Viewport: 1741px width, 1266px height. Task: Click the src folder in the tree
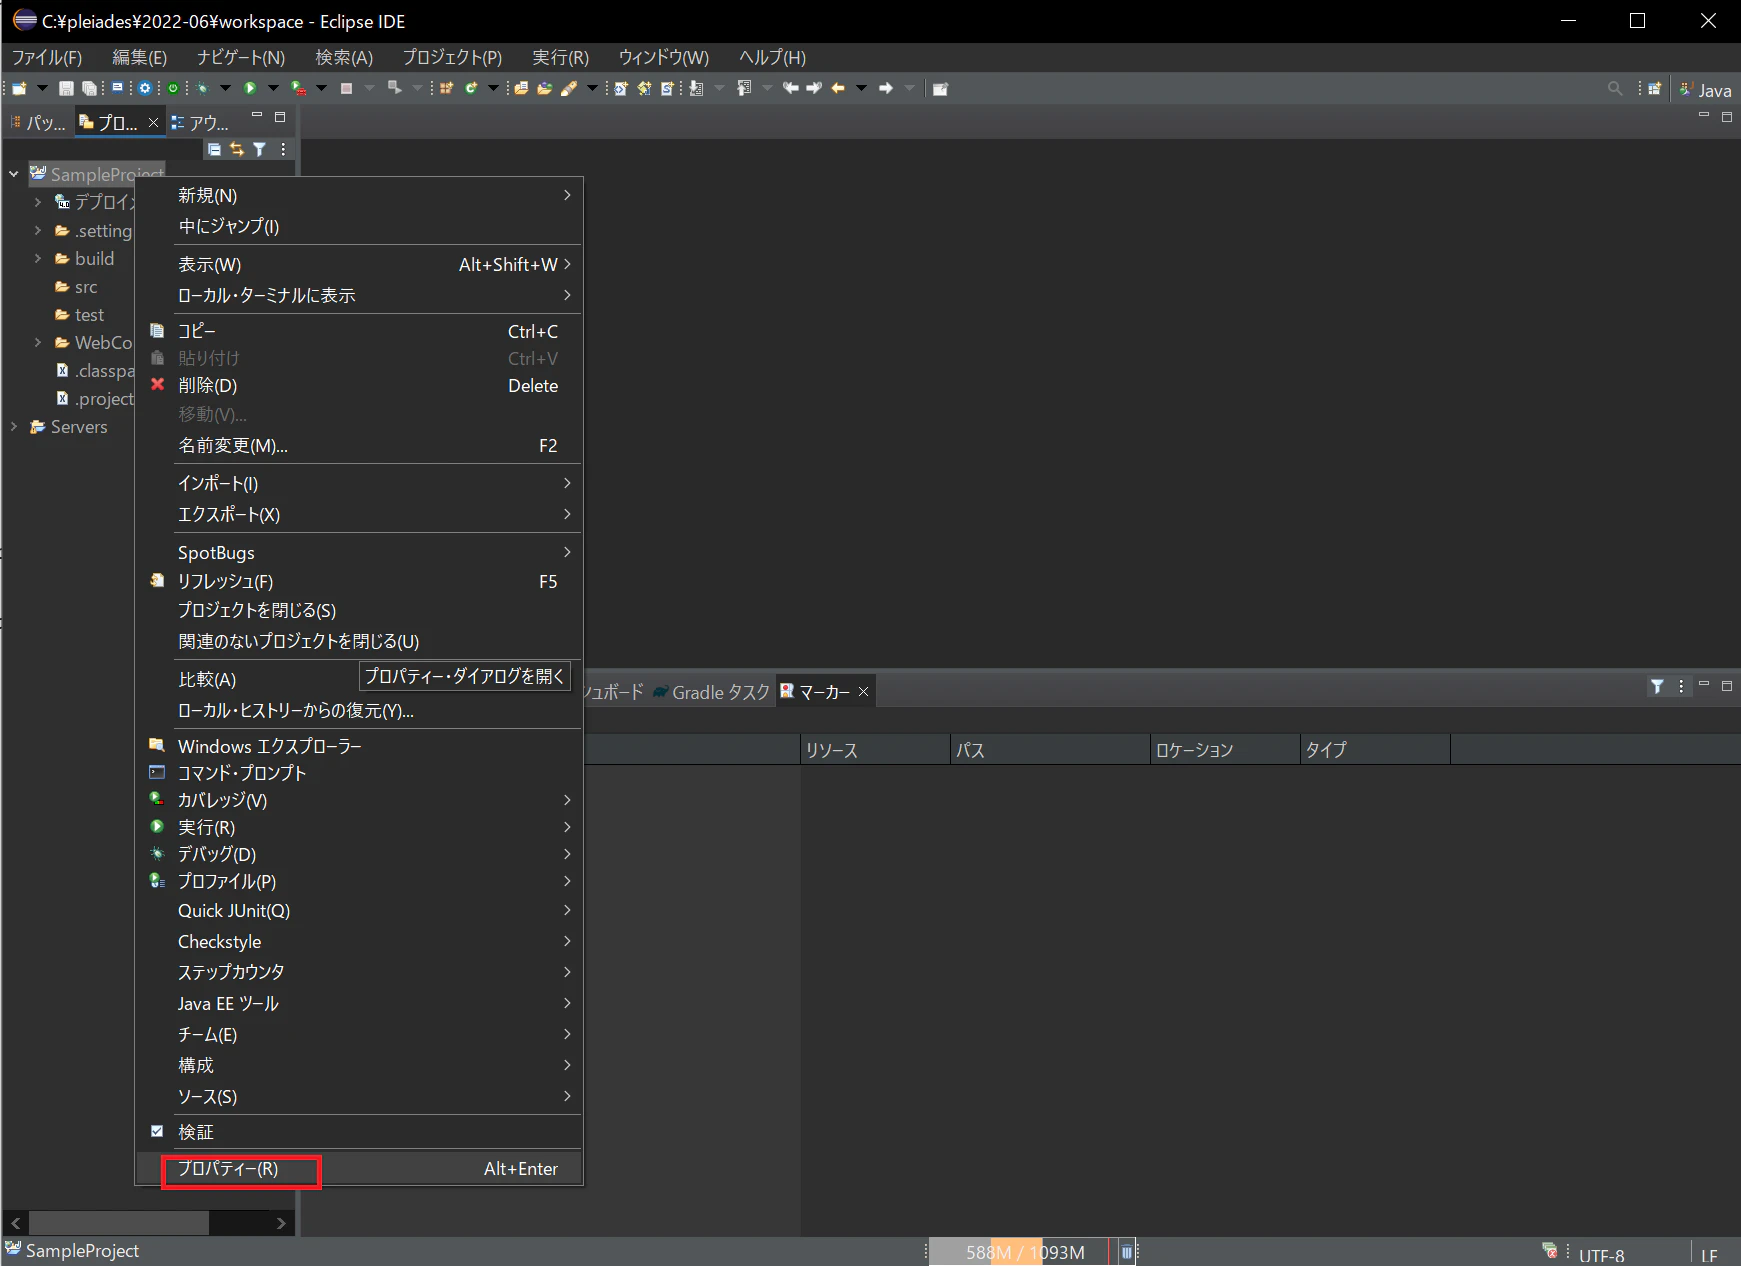pyautogui.click(x=77, y=287)
